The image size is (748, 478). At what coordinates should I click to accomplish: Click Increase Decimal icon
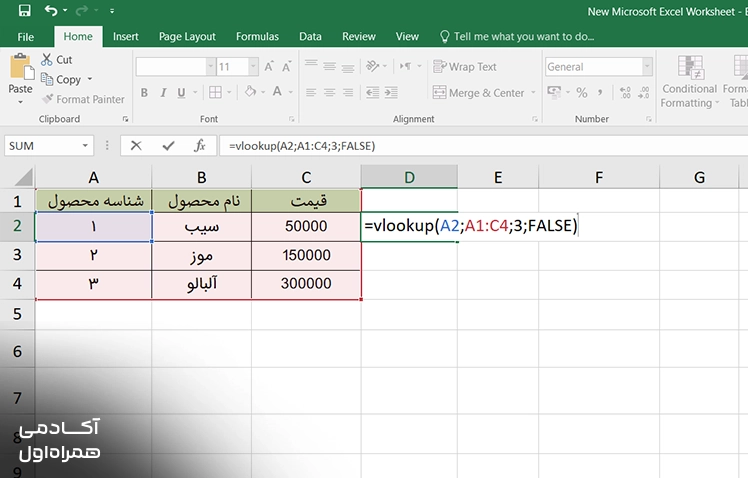click(x=625, y=92)
